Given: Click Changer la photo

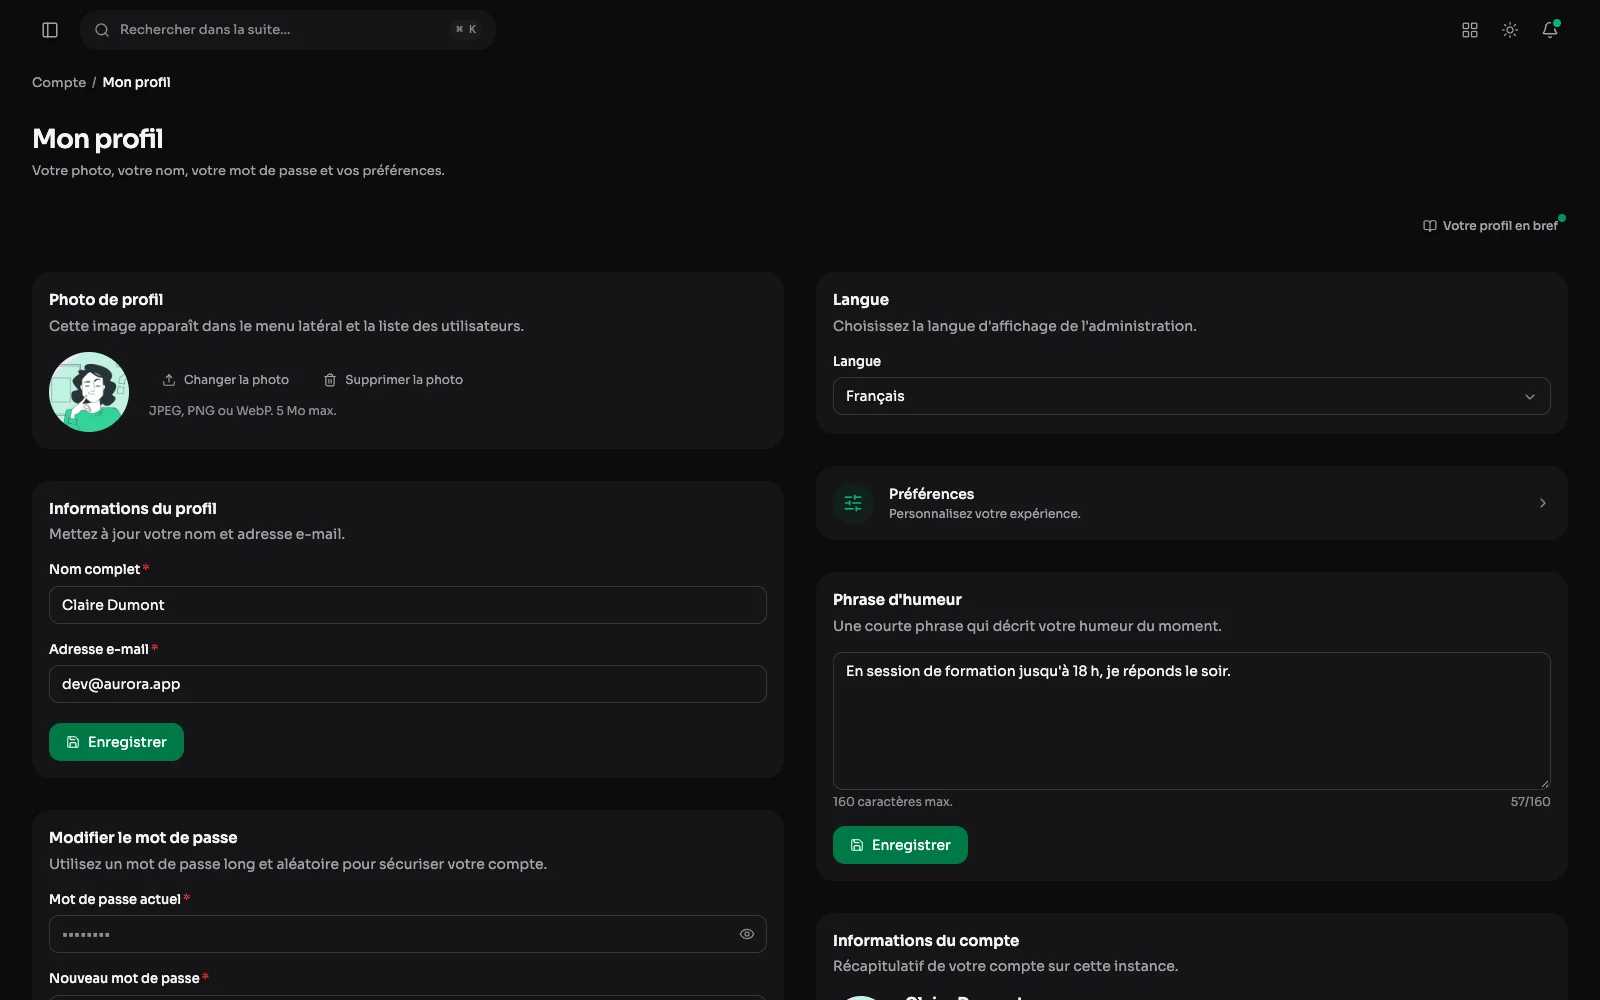Looking at the screenshot, I should pyautogui.click(x=226, y=380).
